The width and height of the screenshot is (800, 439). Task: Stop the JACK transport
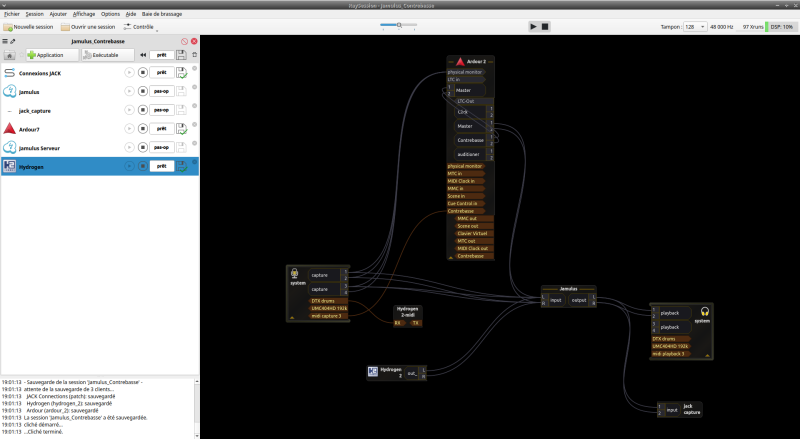[x=545, y=27]
